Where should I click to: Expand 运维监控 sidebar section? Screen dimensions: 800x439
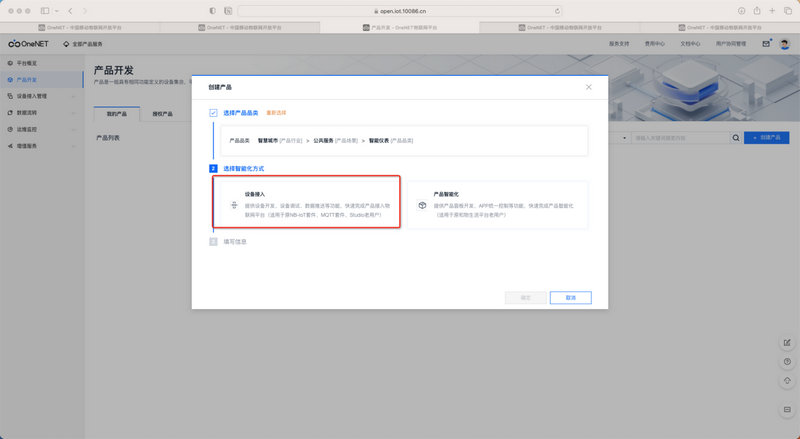[x=41, y=129]
